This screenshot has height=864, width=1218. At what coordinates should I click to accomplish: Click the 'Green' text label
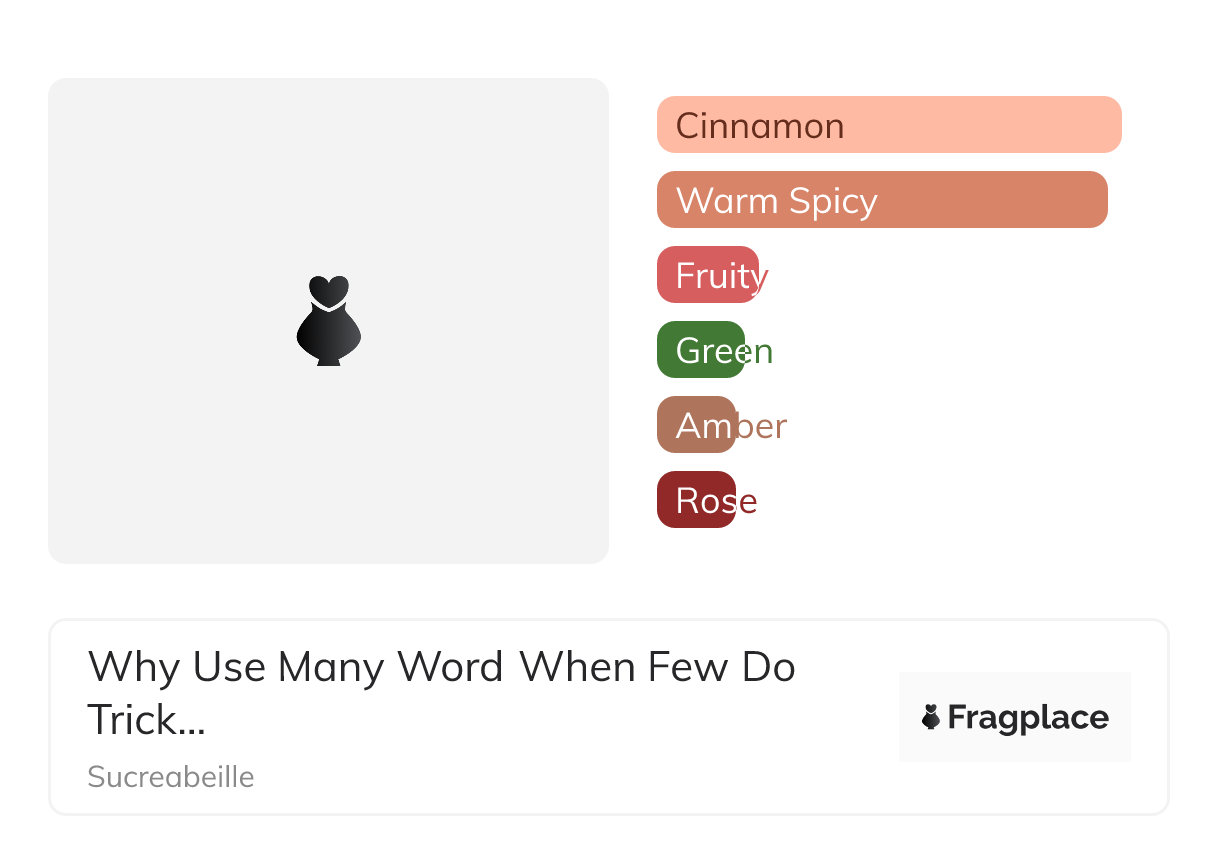point(724,351)
